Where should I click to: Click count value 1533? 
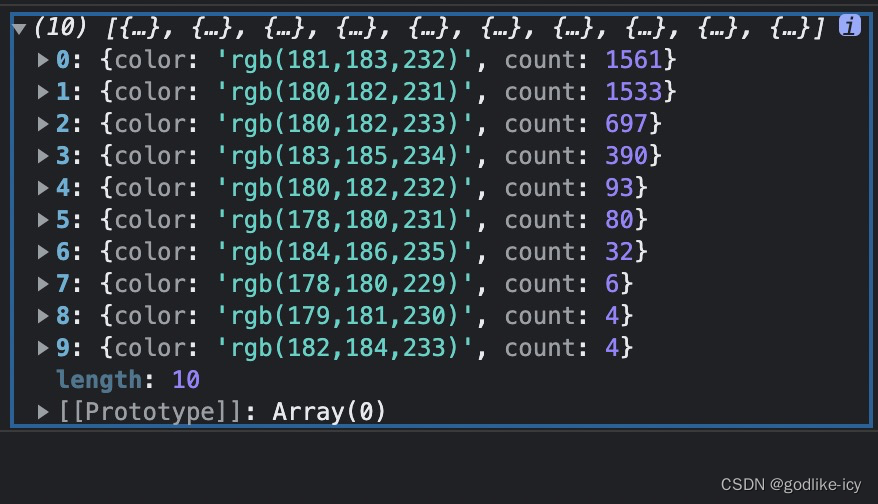click(634, 91)
